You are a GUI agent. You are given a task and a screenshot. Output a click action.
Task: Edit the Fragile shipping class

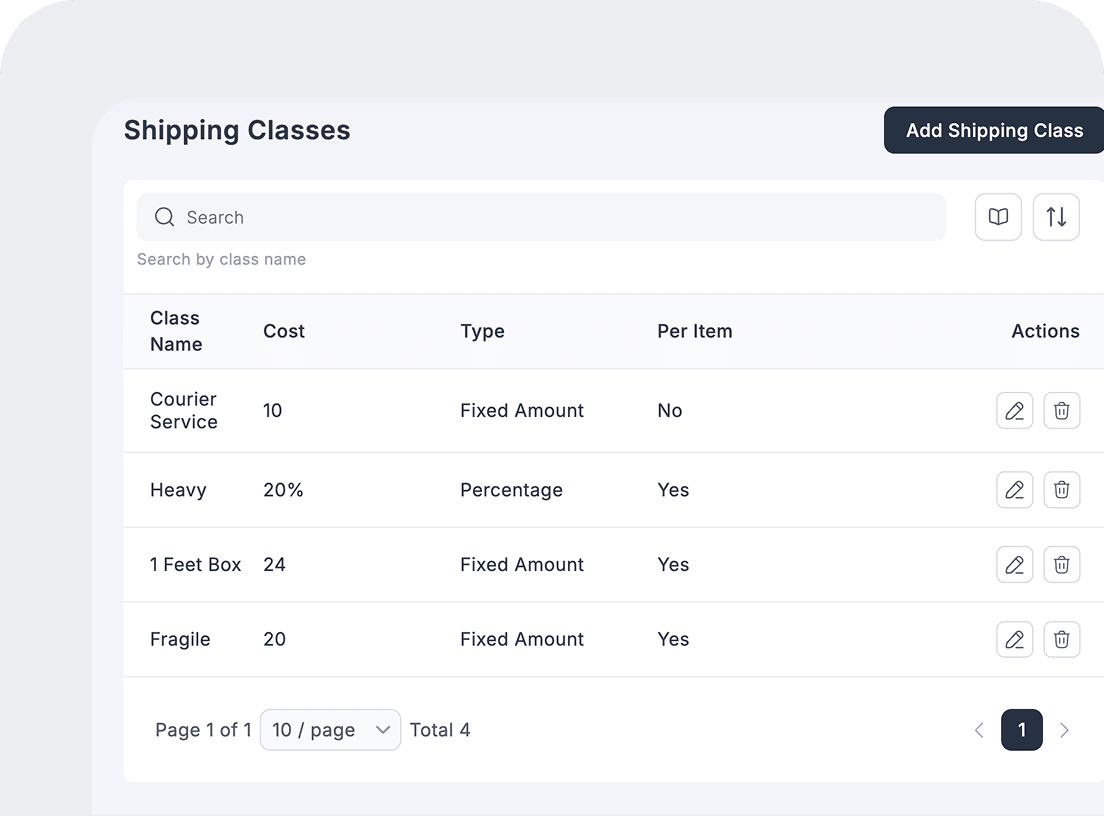pos(1014,639)
